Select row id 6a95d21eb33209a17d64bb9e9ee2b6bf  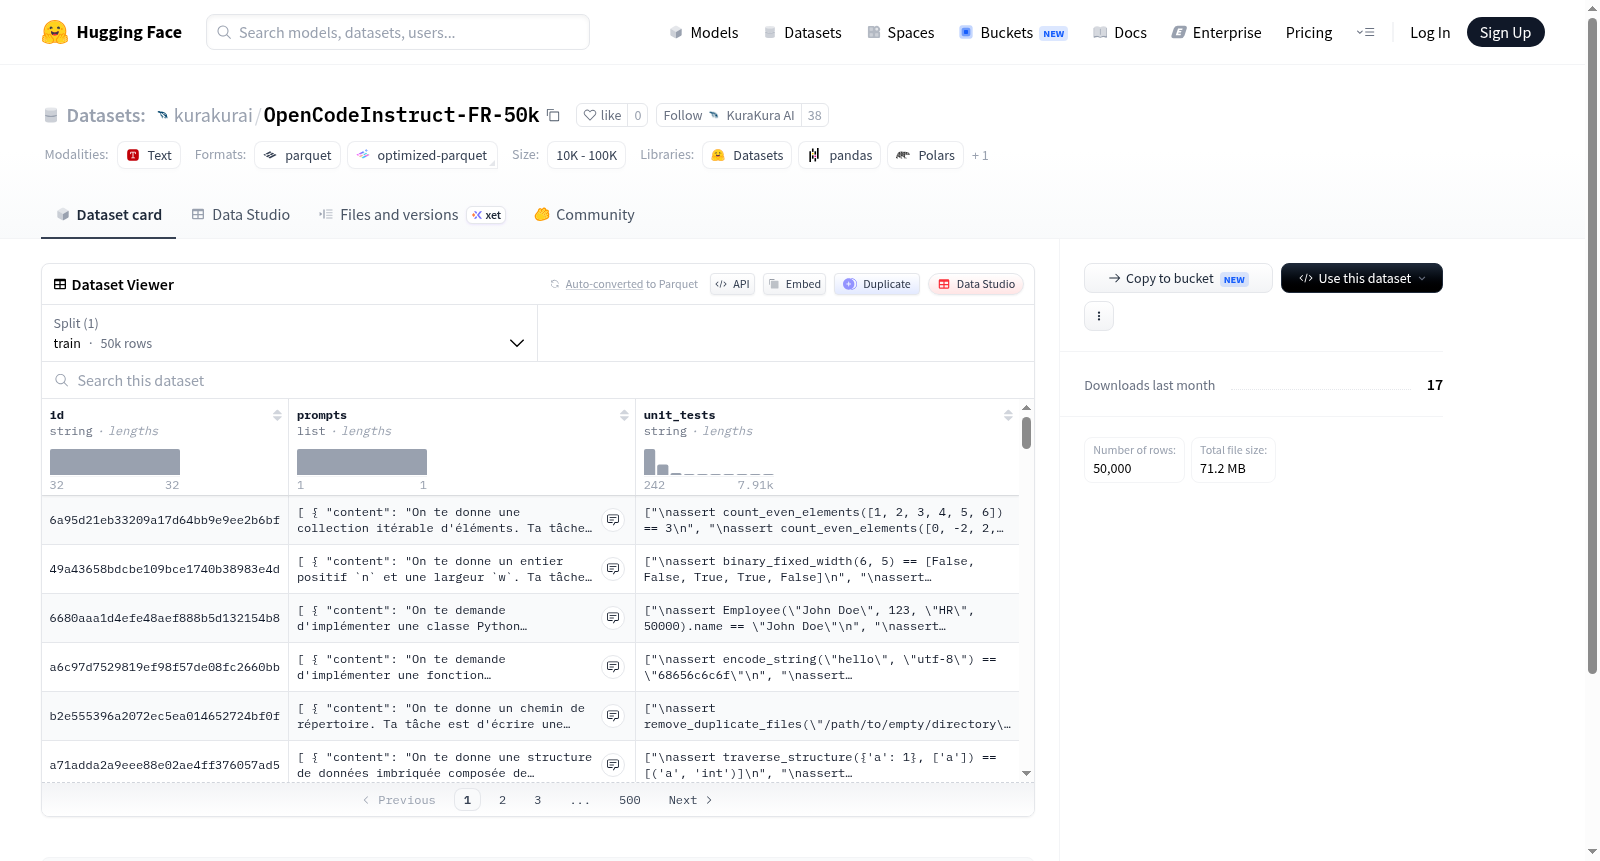[165, 520]
